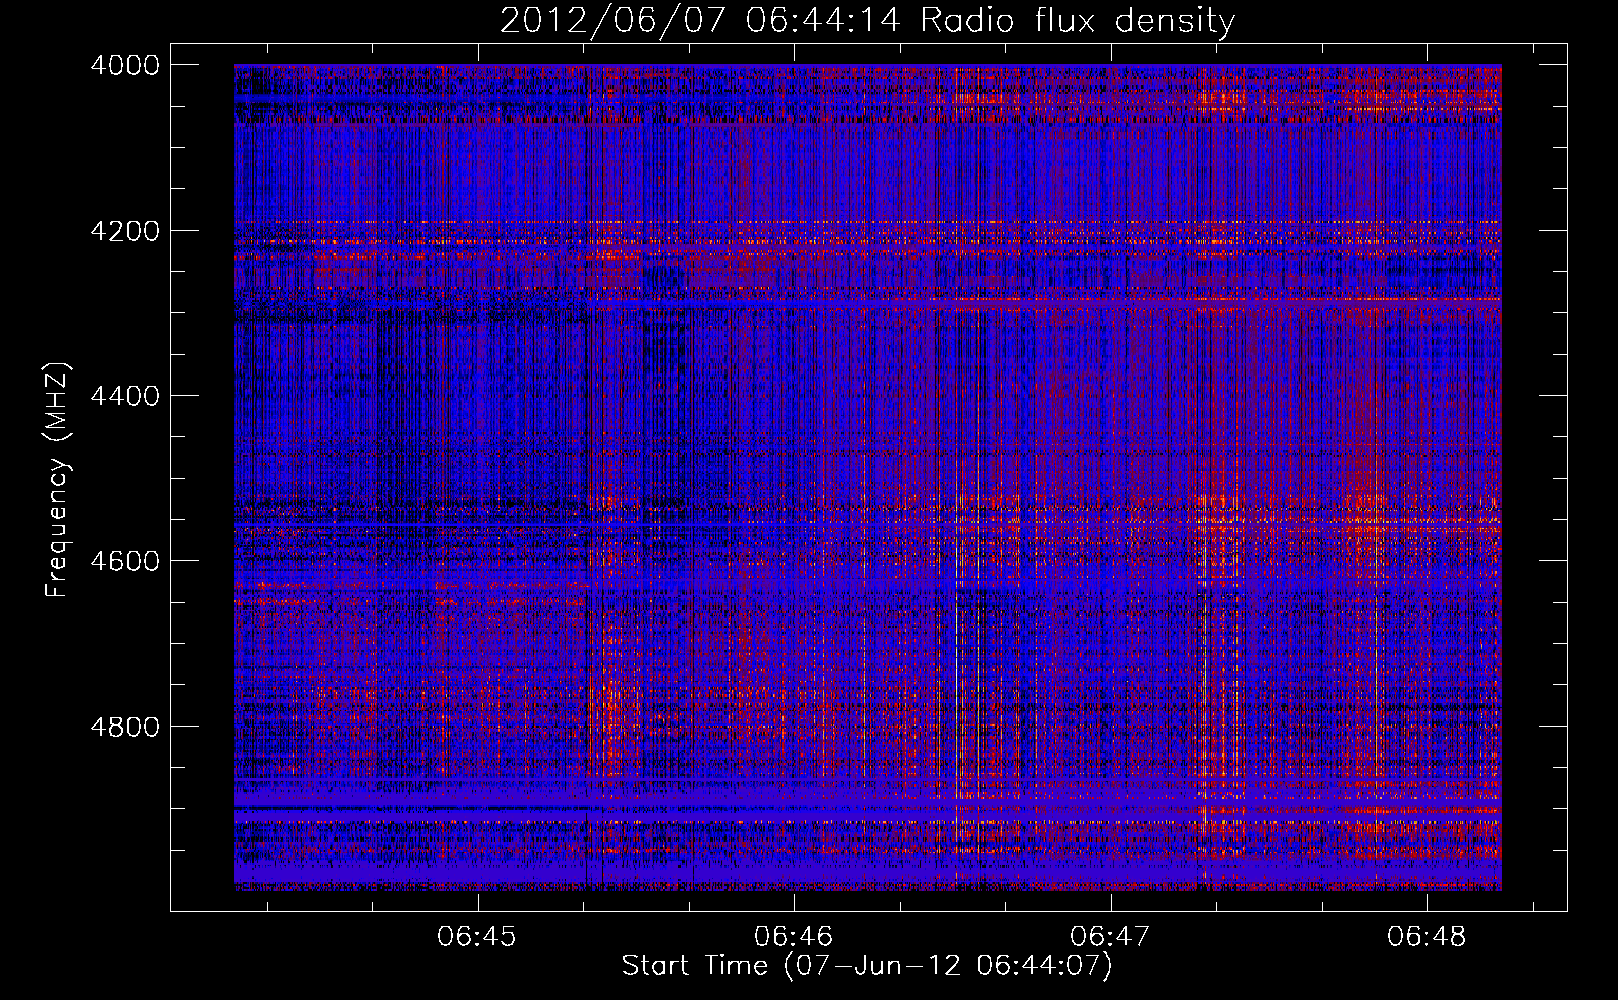Click the 06:47 time tick label

click(x=1110, y=936)
